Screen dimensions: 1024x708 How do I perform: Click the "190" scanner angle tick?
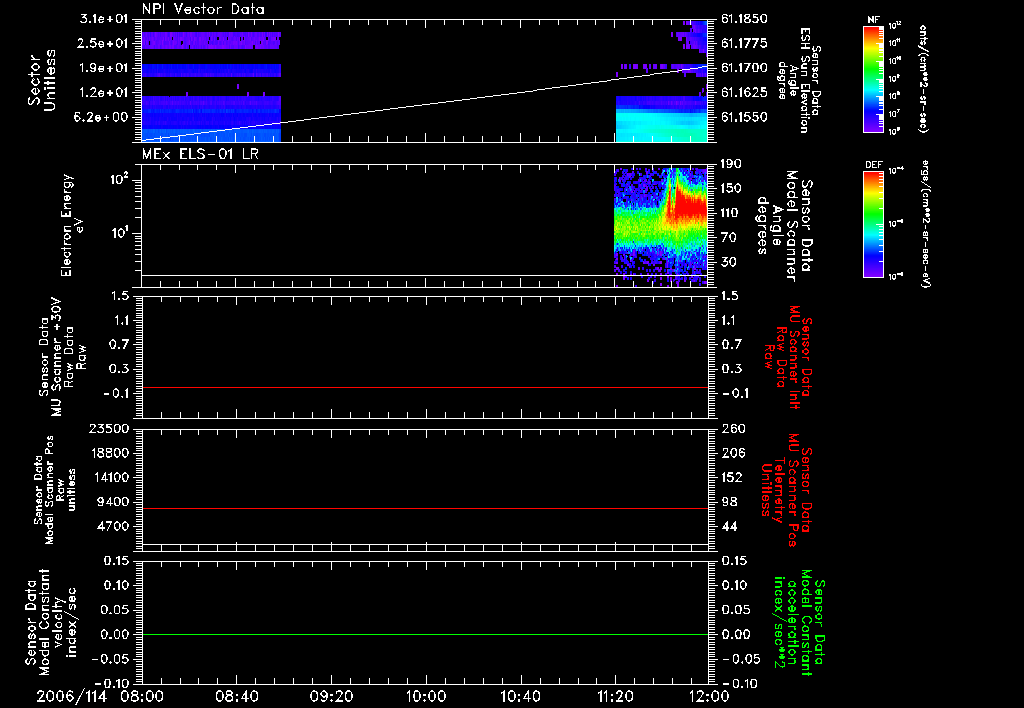point(731,164)
